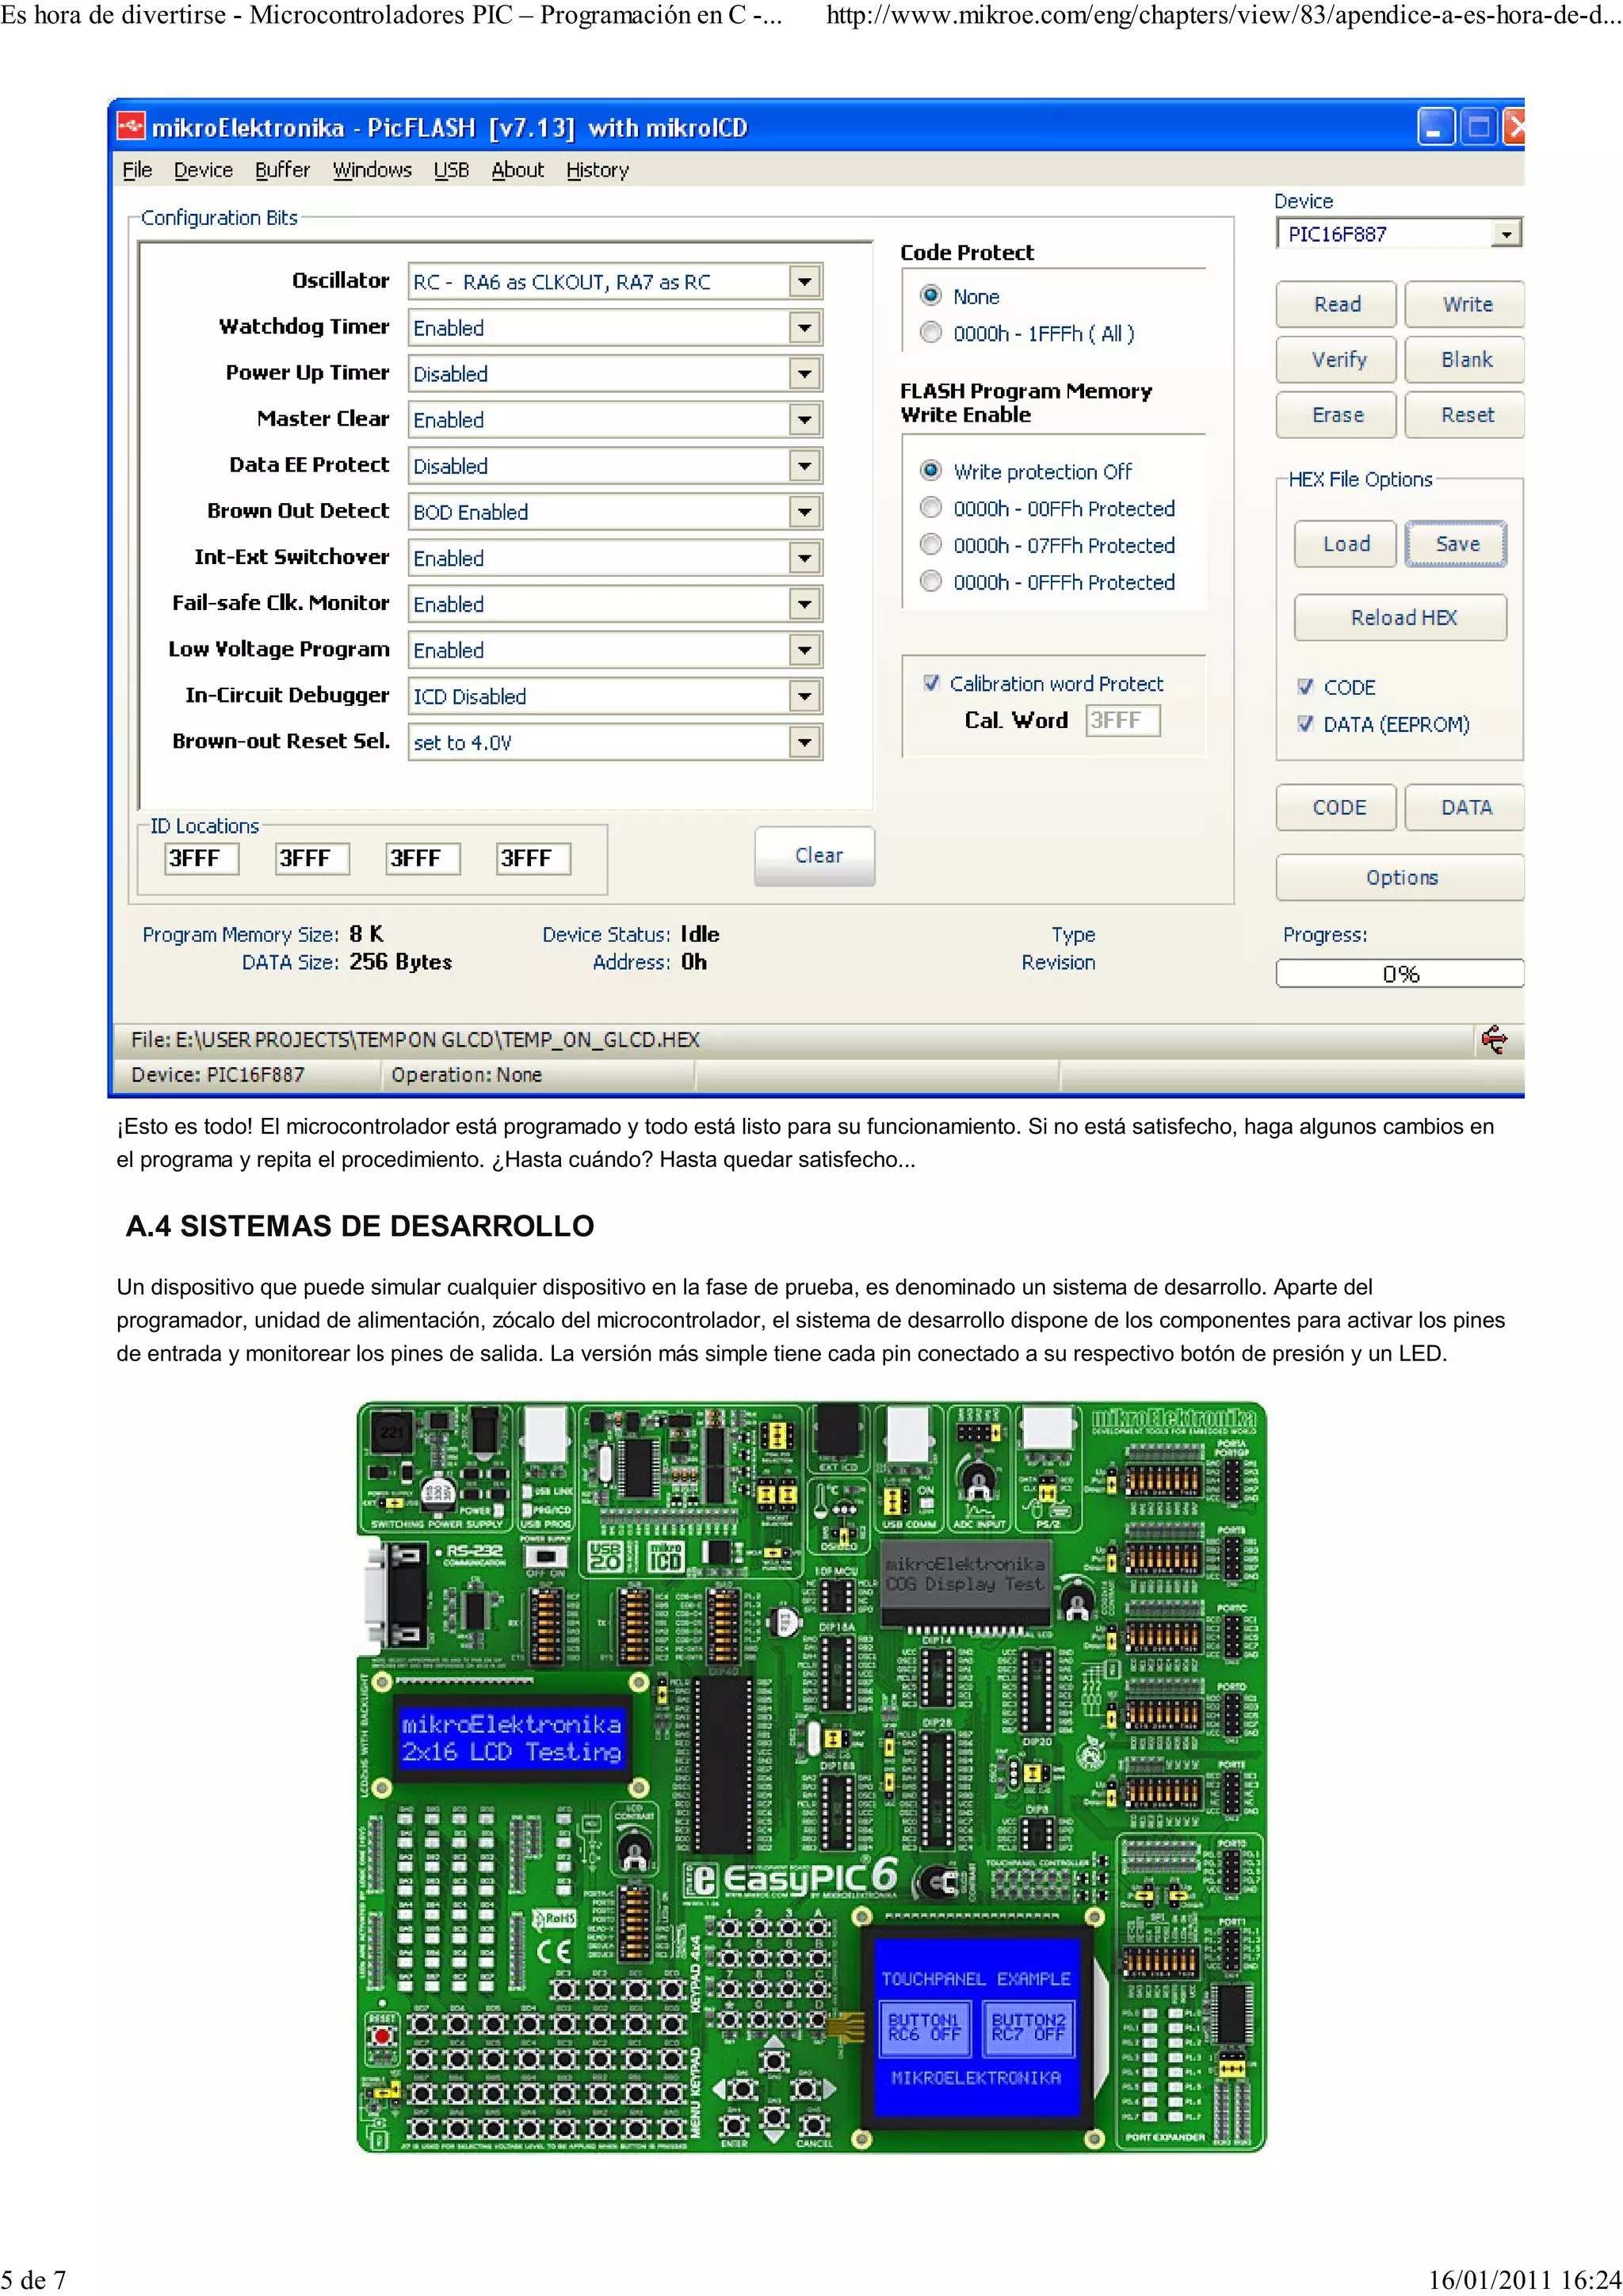Select None code protect option
The height and width of the screenshot is (2296, 1623).
point(930,296)
